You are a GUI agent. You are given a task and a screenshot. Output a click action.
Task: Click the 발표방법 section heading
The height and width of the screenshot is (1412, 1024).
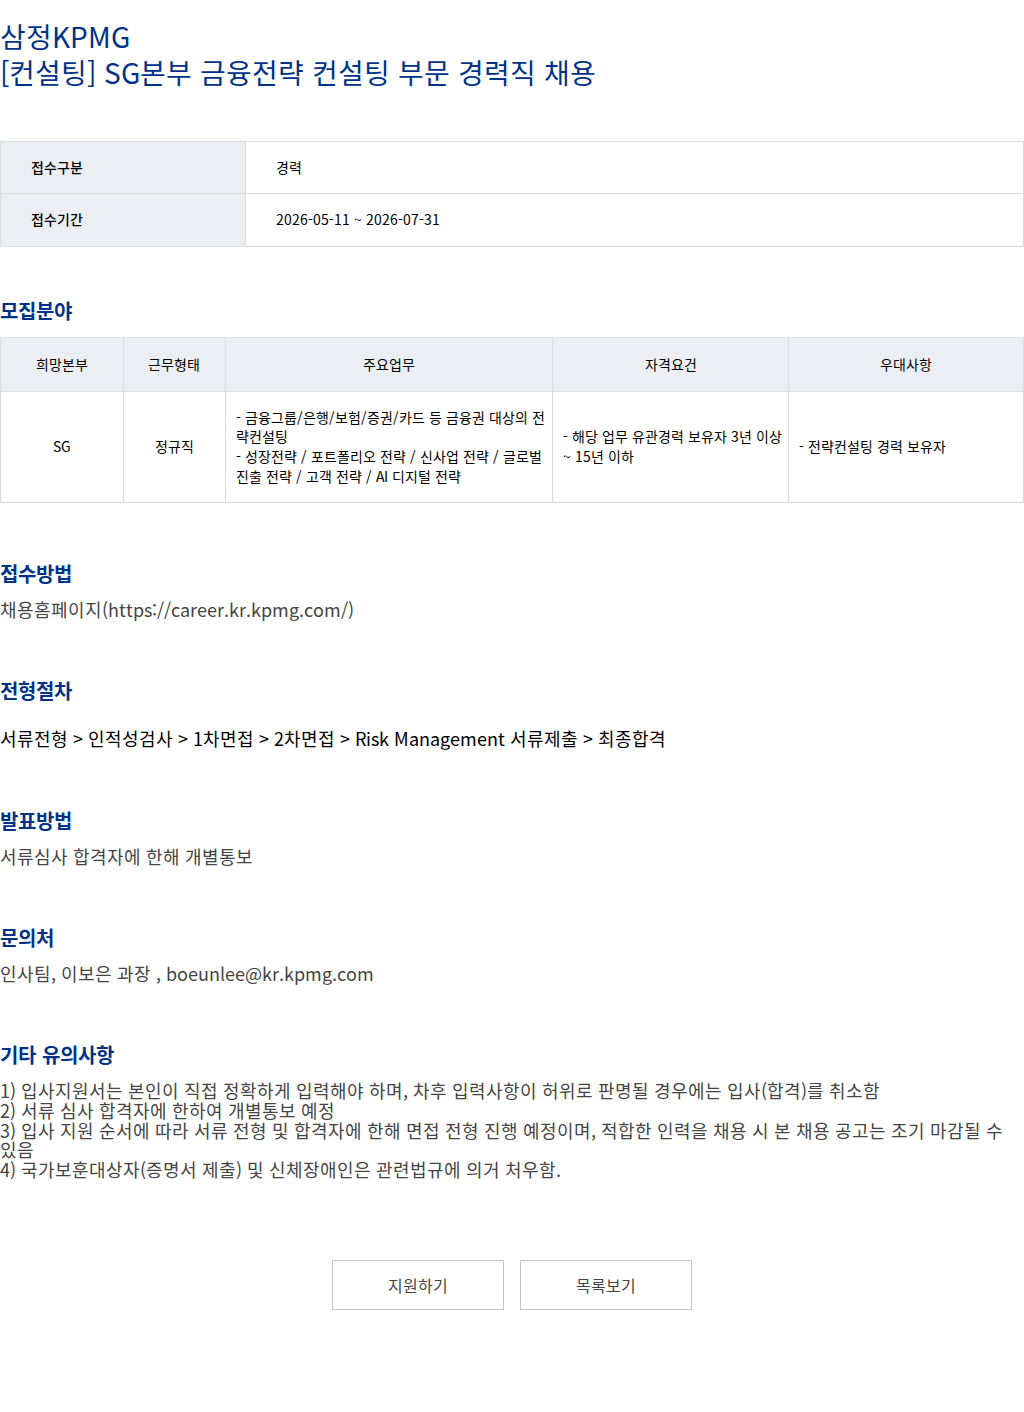tap(37, 821)
